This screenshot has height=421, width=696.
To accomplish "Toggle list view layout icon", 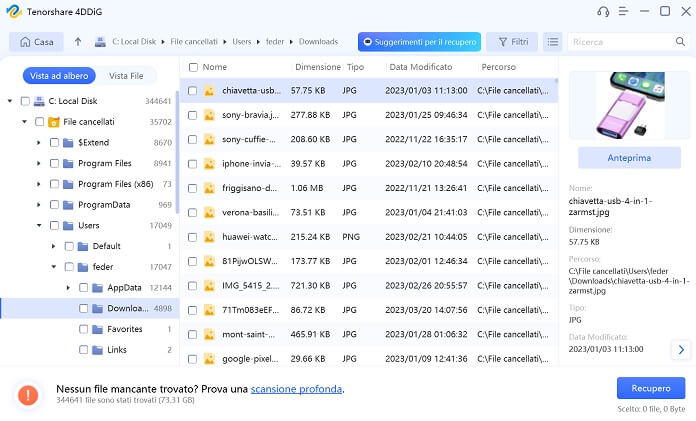I will pos(553,42).
